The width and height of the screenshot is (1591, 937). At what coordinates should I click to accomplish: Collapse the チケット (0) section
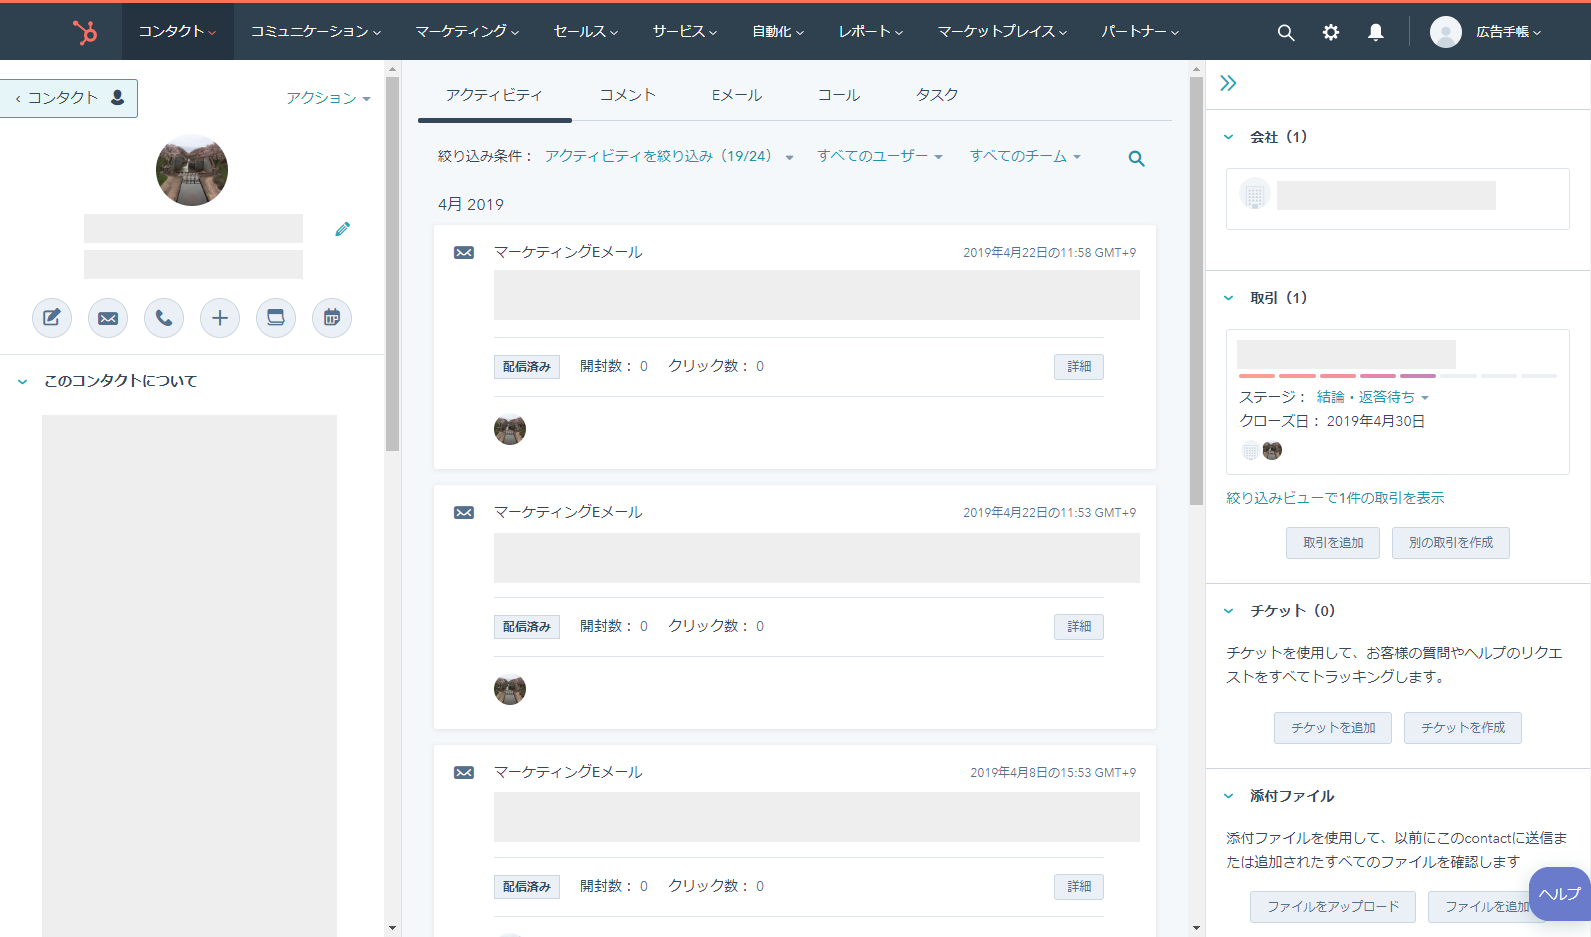point(1229,611)
